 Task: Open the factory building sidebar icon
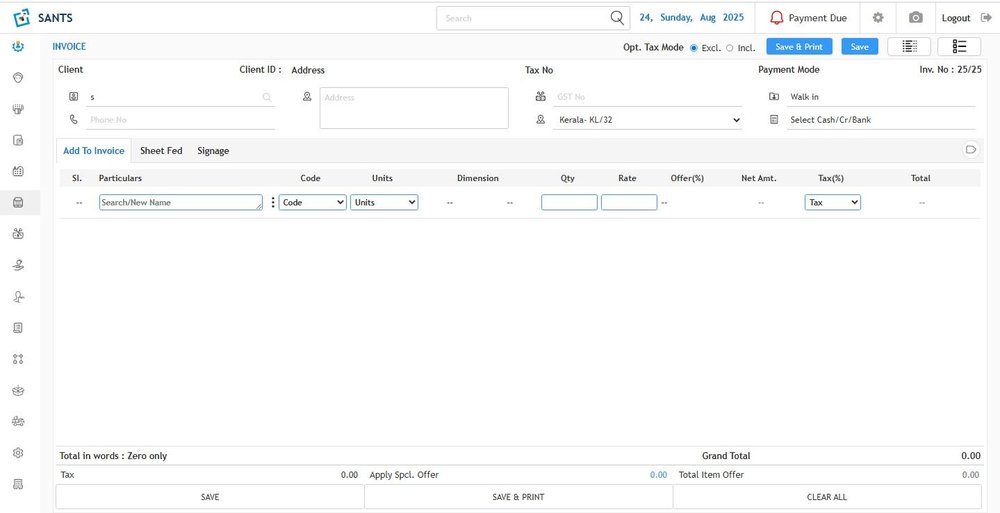(x=18, y=171)
